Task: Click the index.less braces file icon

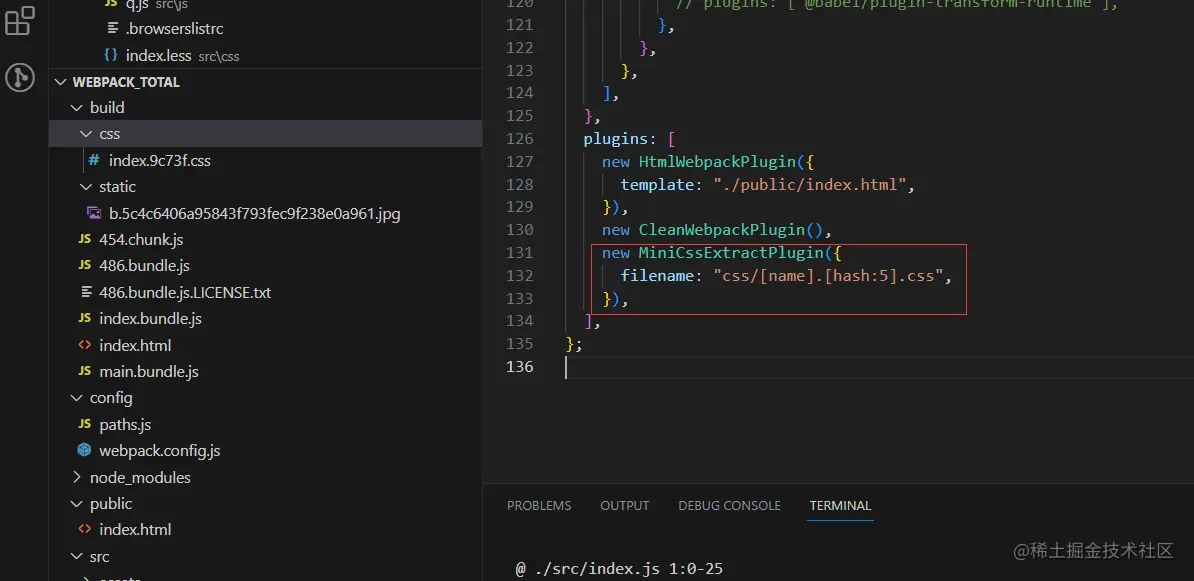Action: point(110,56)
